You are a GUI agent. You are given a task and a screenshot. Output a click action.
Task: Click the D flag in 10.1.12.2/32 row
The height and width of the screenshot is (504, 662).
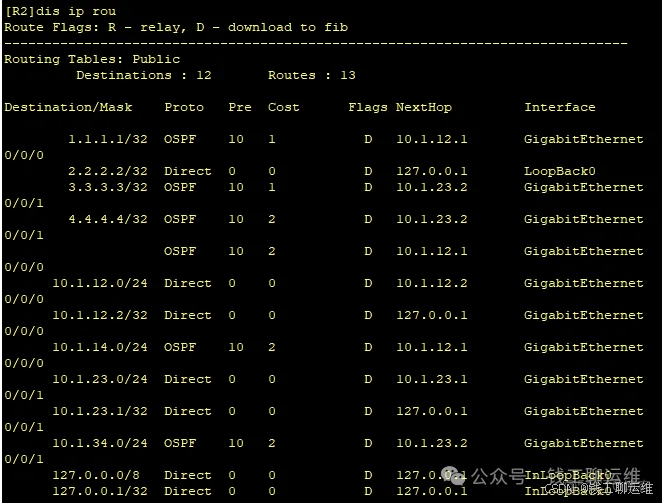368,315
